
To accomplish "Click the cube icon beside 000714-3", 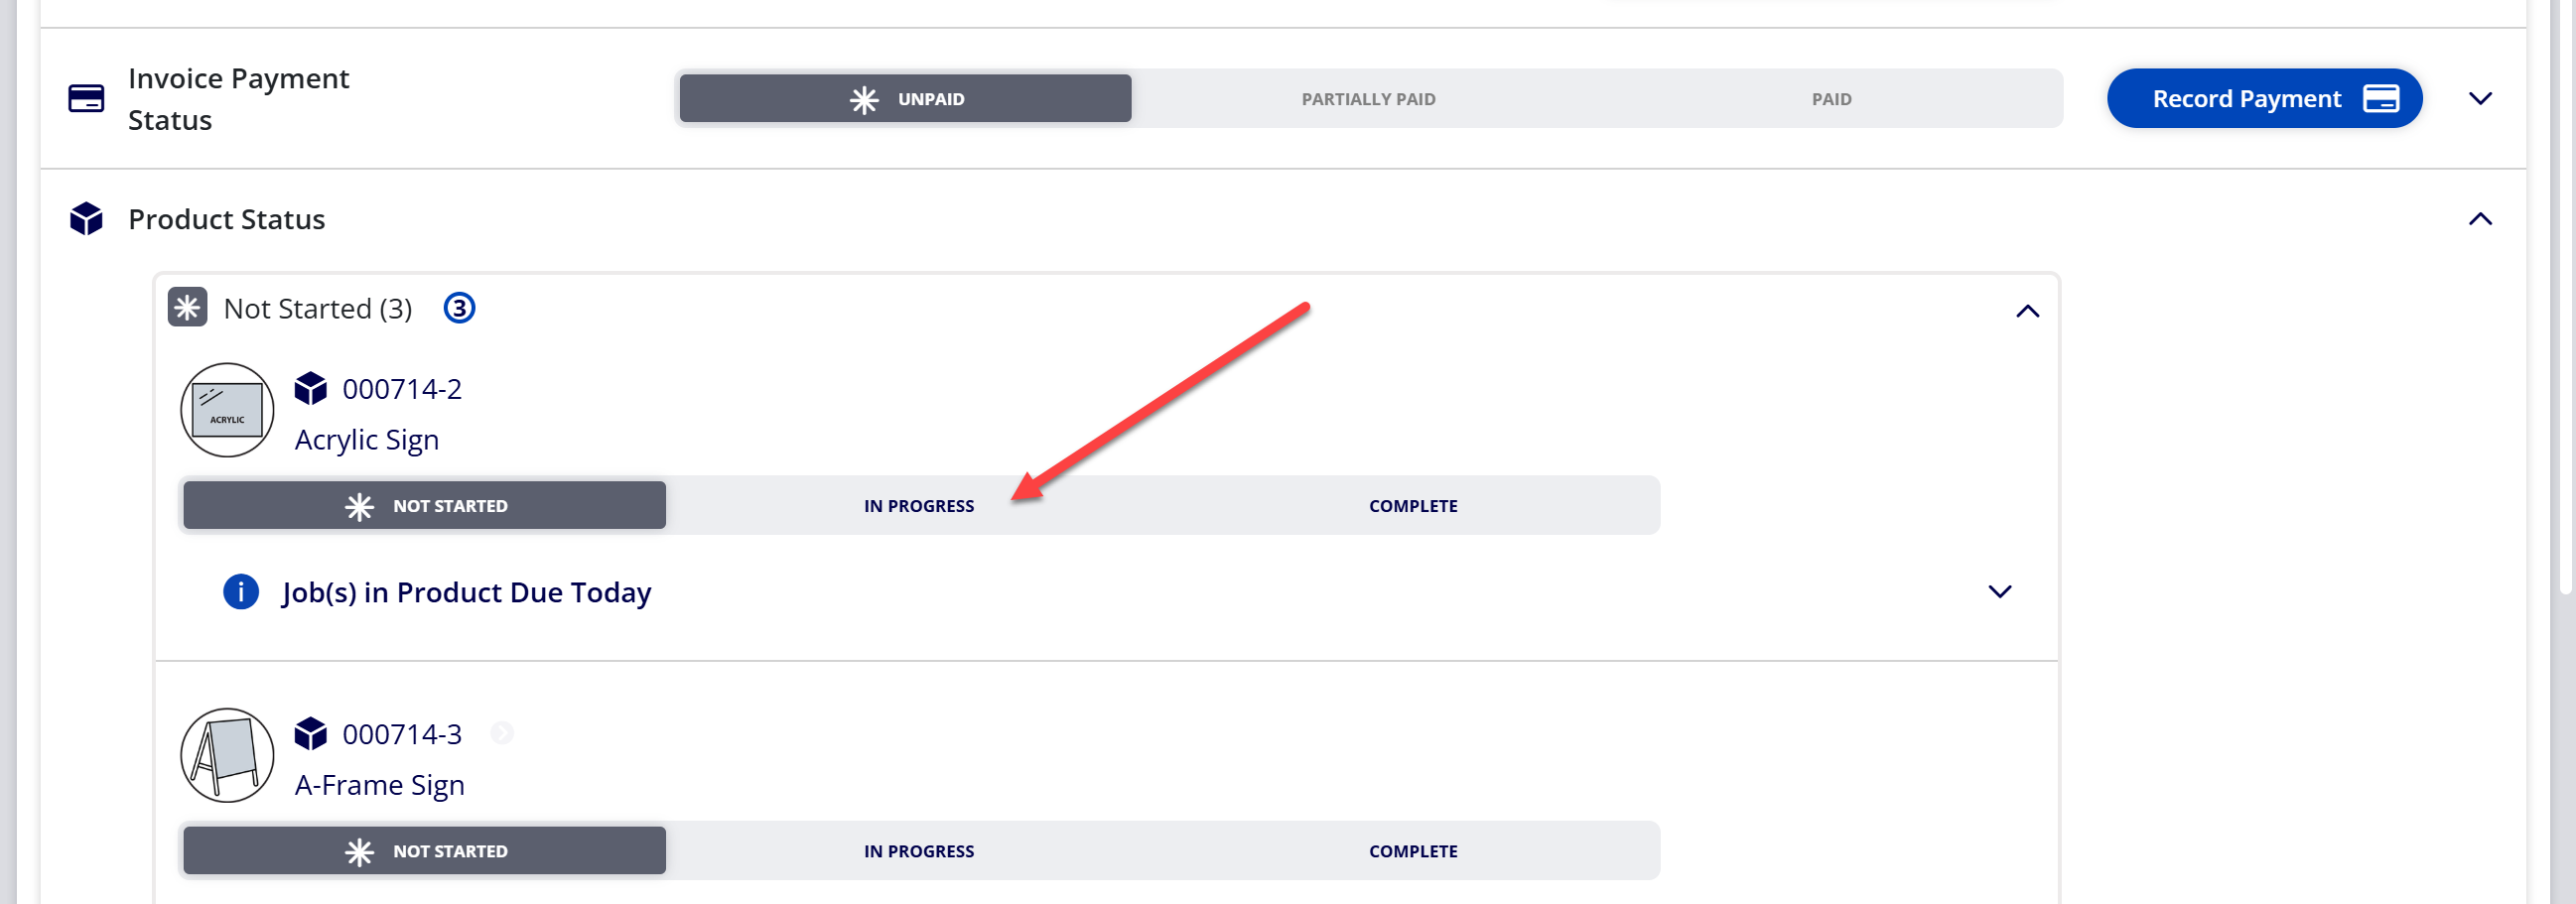I will tap(311, 733).
